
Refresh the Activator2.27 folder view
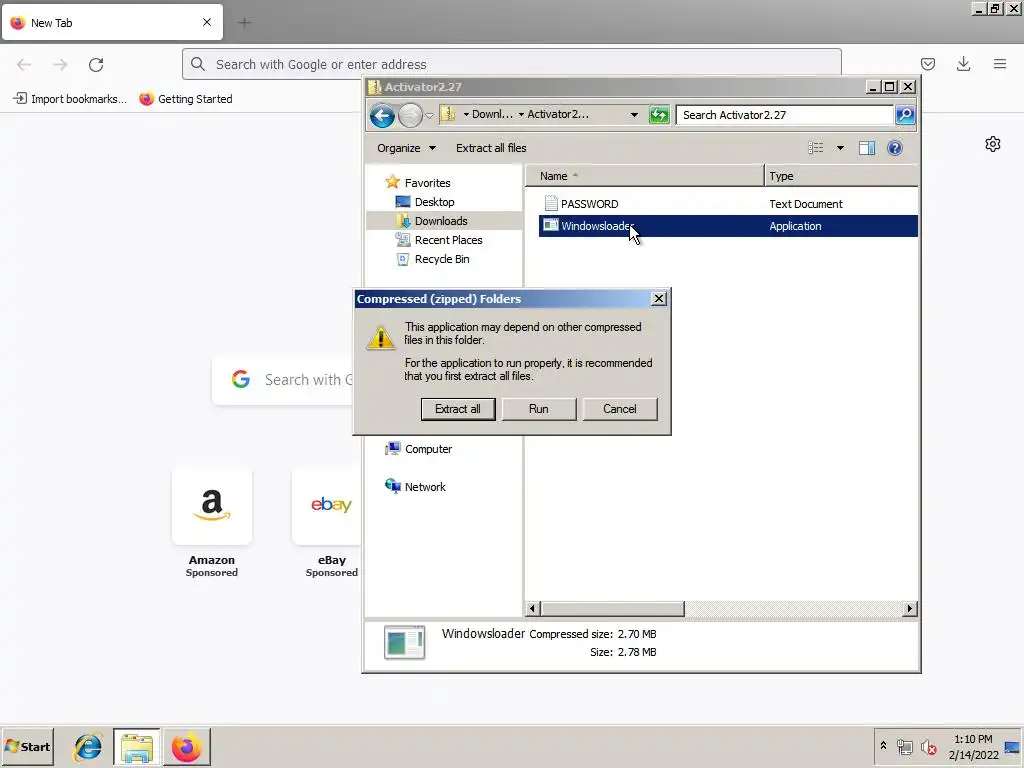[659, 115]
